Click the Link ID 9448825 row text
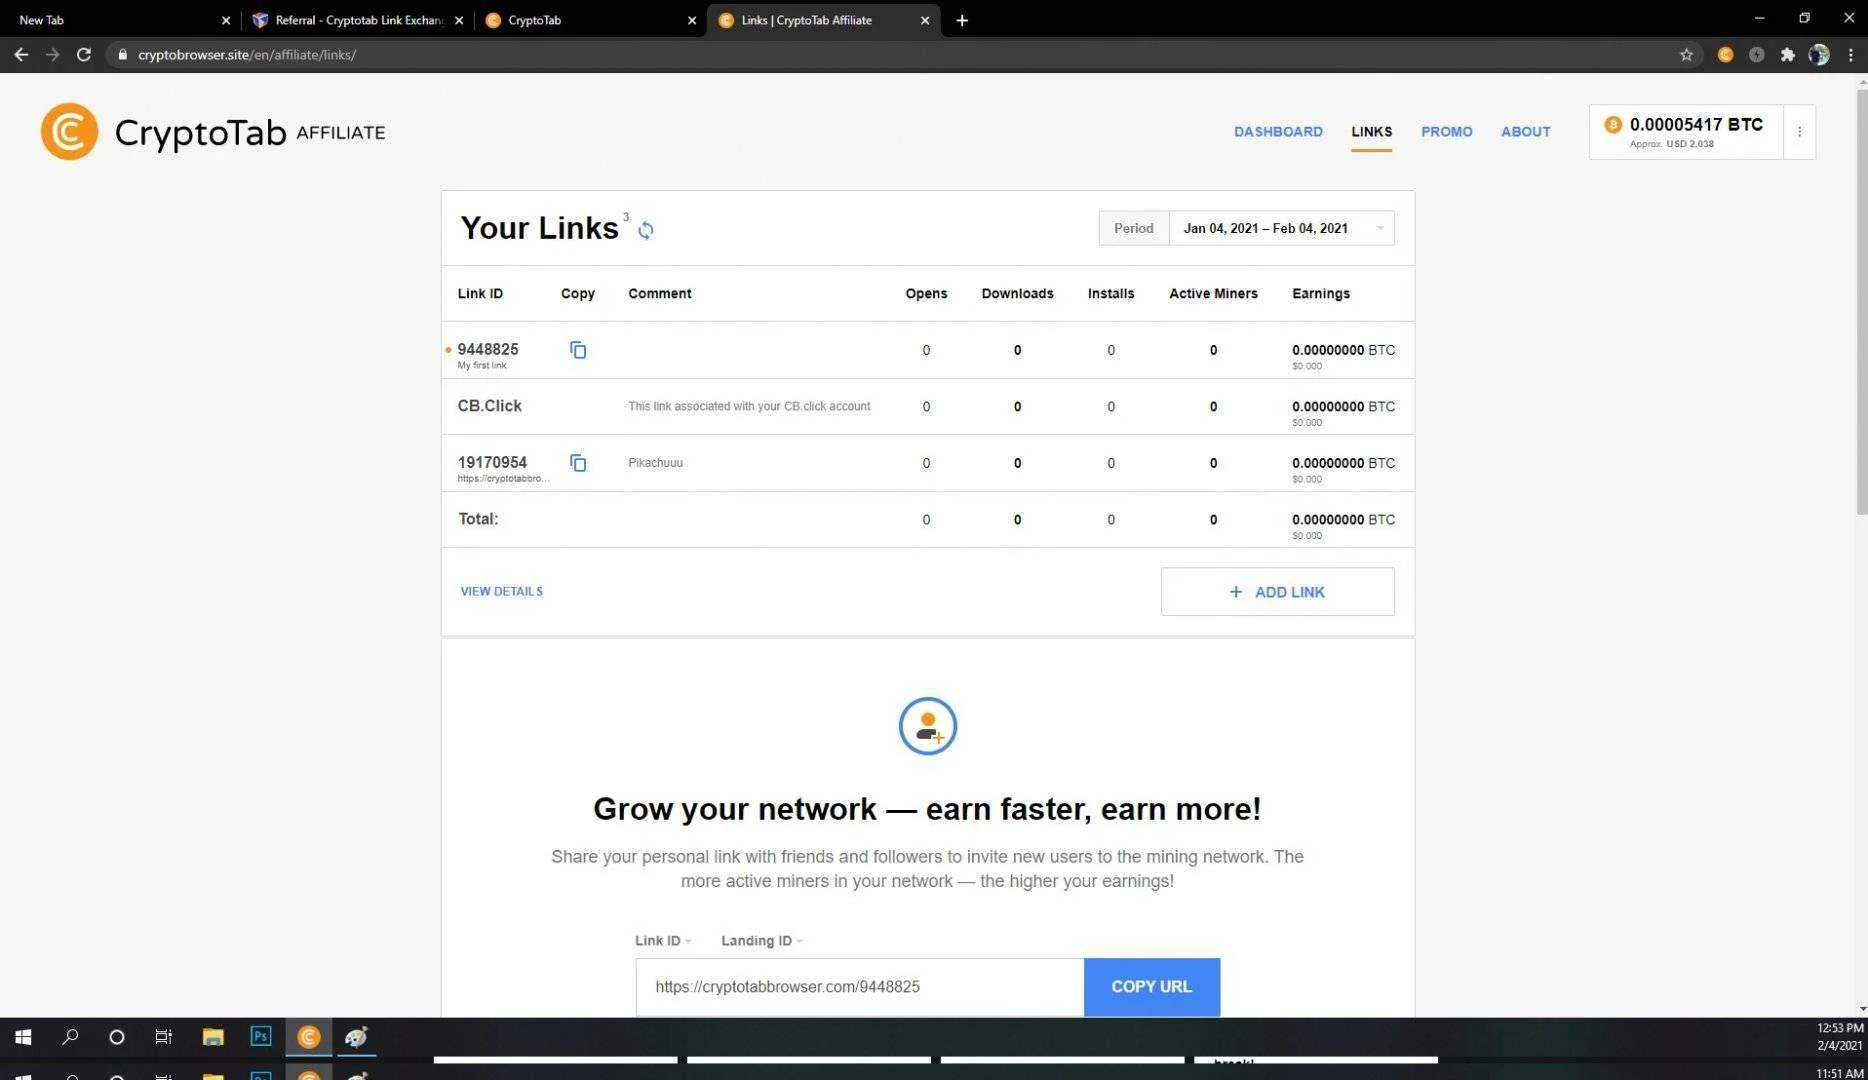1868x1080 pixels. pyautogui.click(x=488, y=349)
